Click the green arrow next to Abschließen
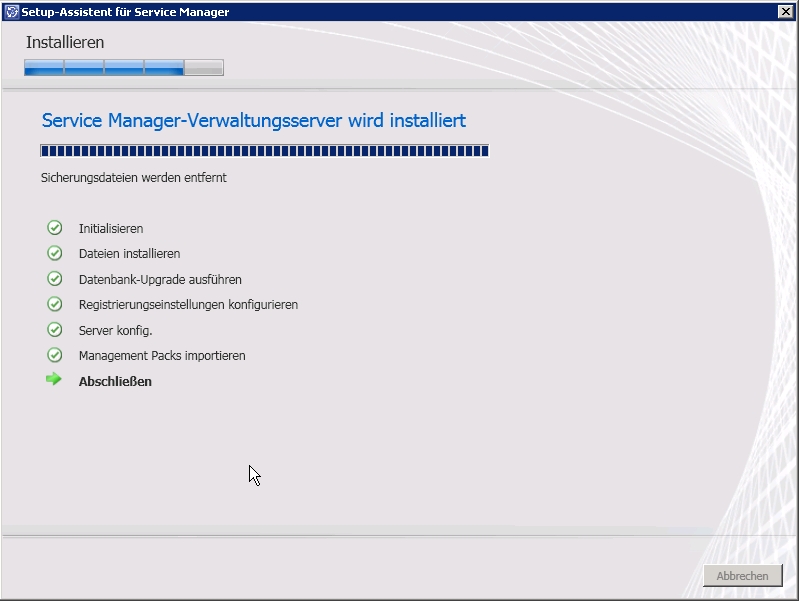 54,380
